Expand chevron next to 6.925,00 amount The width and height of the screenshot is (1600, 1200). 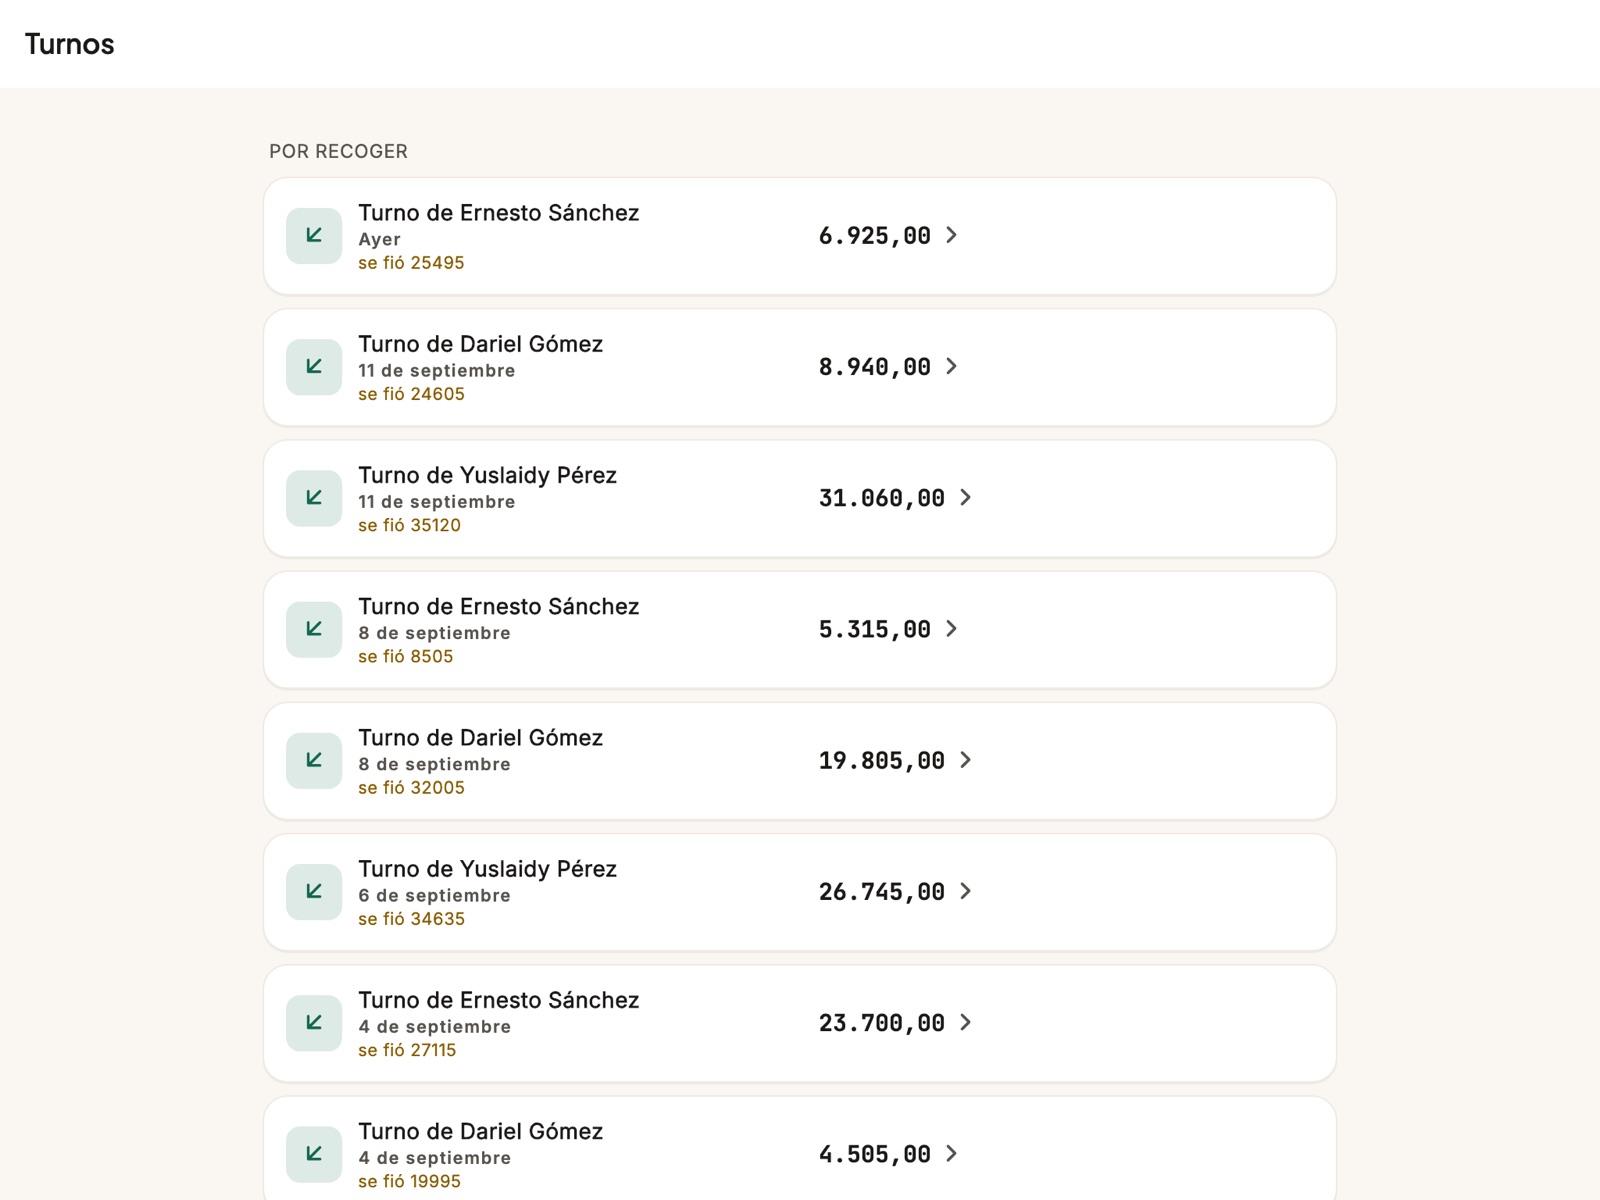tap(952, 235)
